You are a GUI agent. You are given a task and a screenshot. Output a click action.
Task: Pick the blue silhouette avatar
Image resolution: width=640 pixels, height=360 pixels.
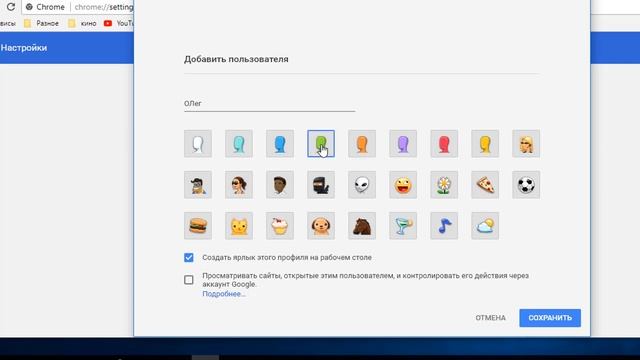[x=280, y=144]
